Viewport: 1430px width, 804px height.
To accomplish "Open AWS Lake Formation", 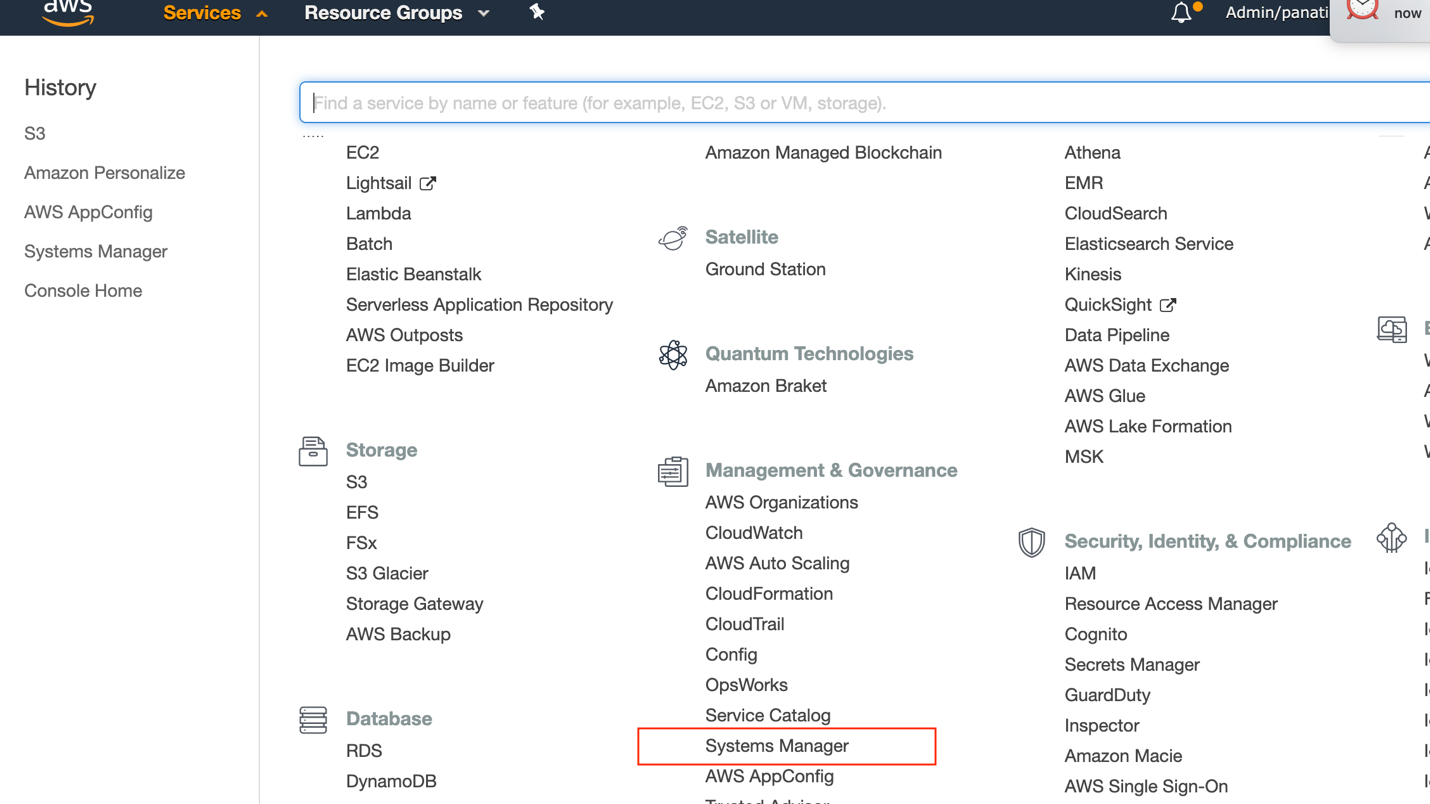I will (x=1148, y=427).
